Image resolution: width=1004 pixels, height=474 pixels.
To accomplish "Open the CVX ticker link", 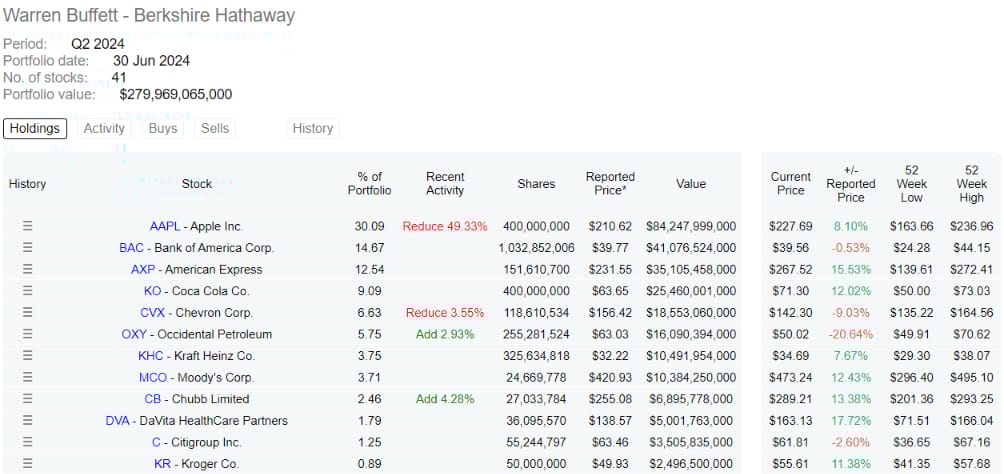I will coord(152,313).
